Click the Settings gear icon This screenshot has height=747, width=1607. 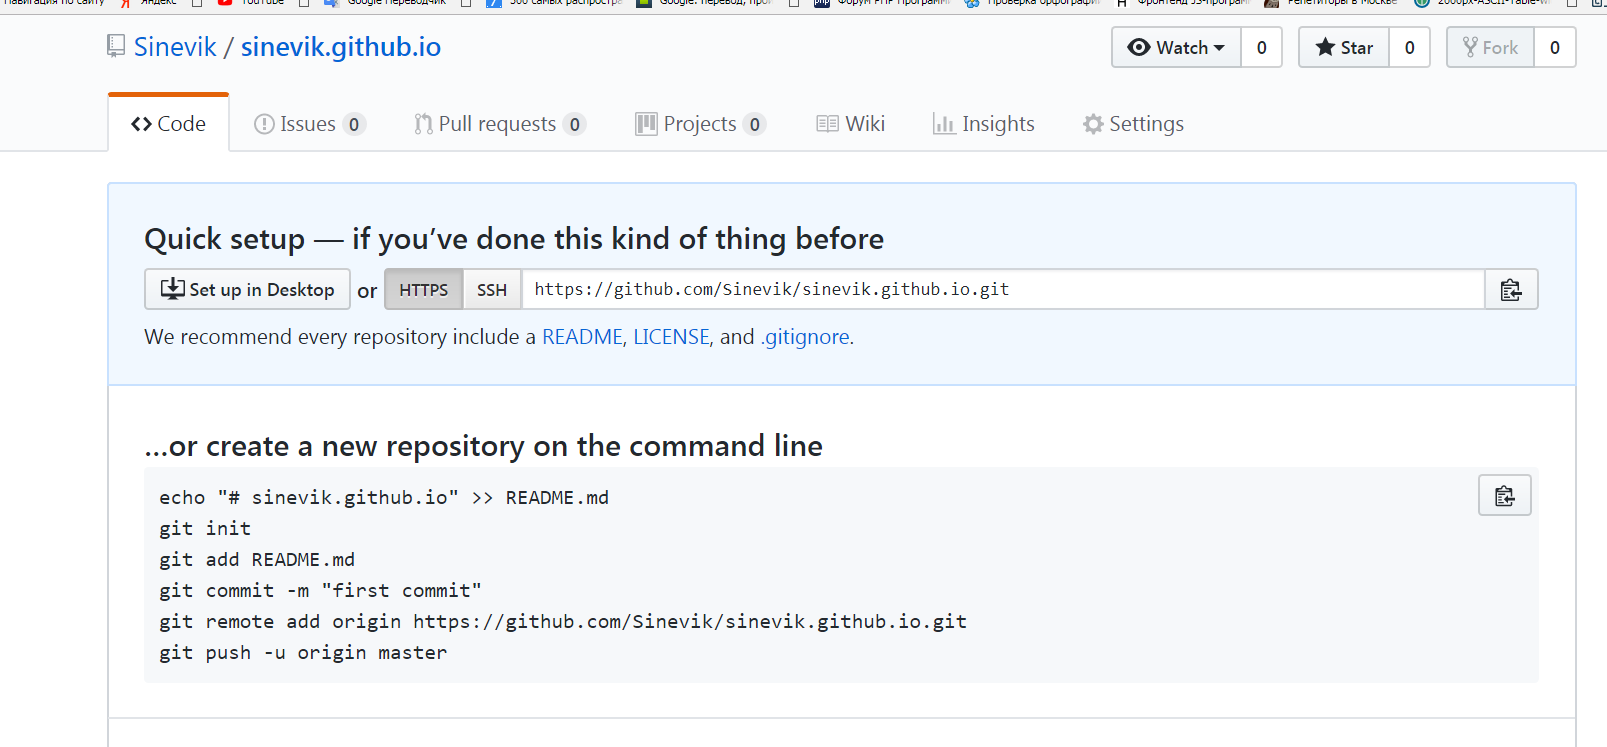click(x=1094, y=124)
